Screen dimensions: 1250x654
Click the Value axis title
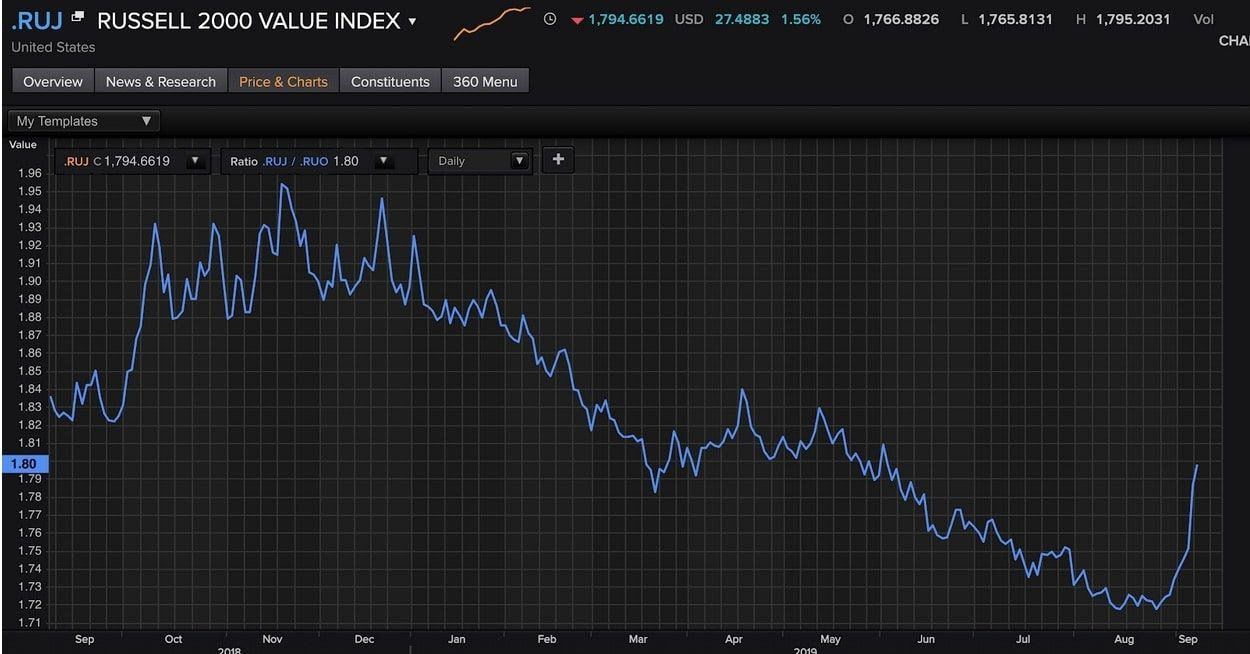click(23, 145)
